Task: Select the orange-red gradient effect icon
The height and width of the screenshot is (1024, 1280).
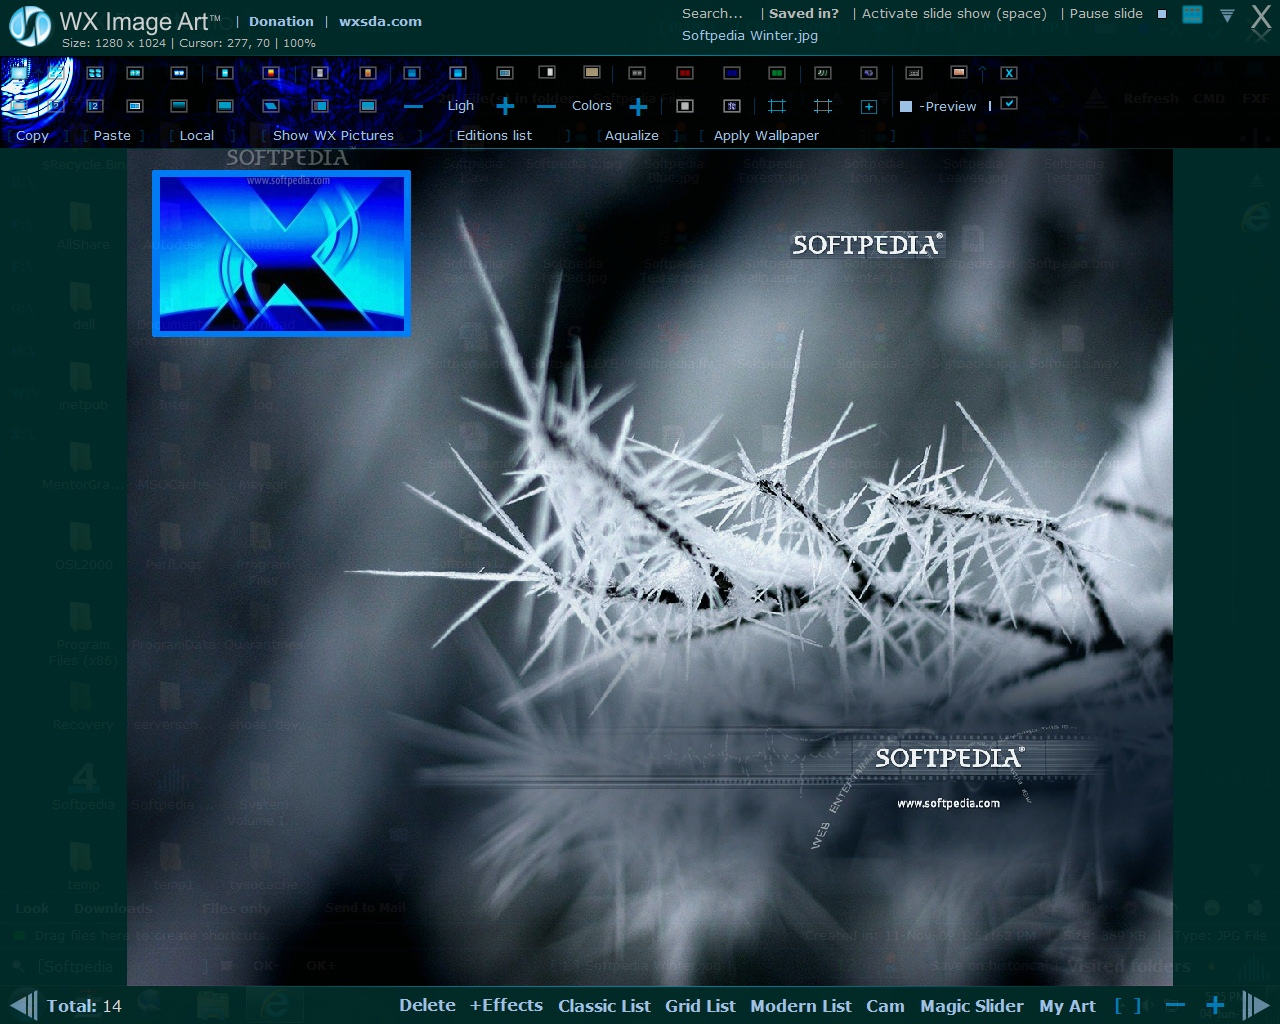Action: pyautogui.click(x=271, y=73)
